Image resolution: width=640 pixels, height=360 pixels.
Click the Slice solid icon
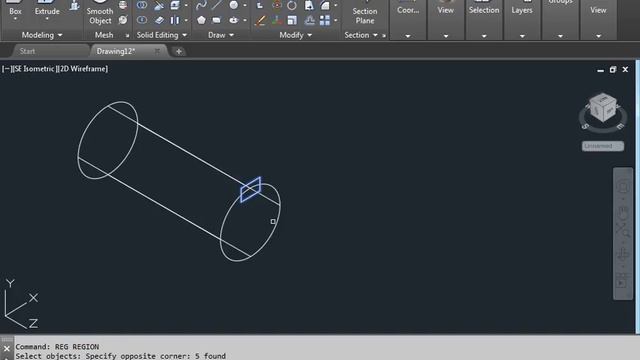tap(159, 5)
